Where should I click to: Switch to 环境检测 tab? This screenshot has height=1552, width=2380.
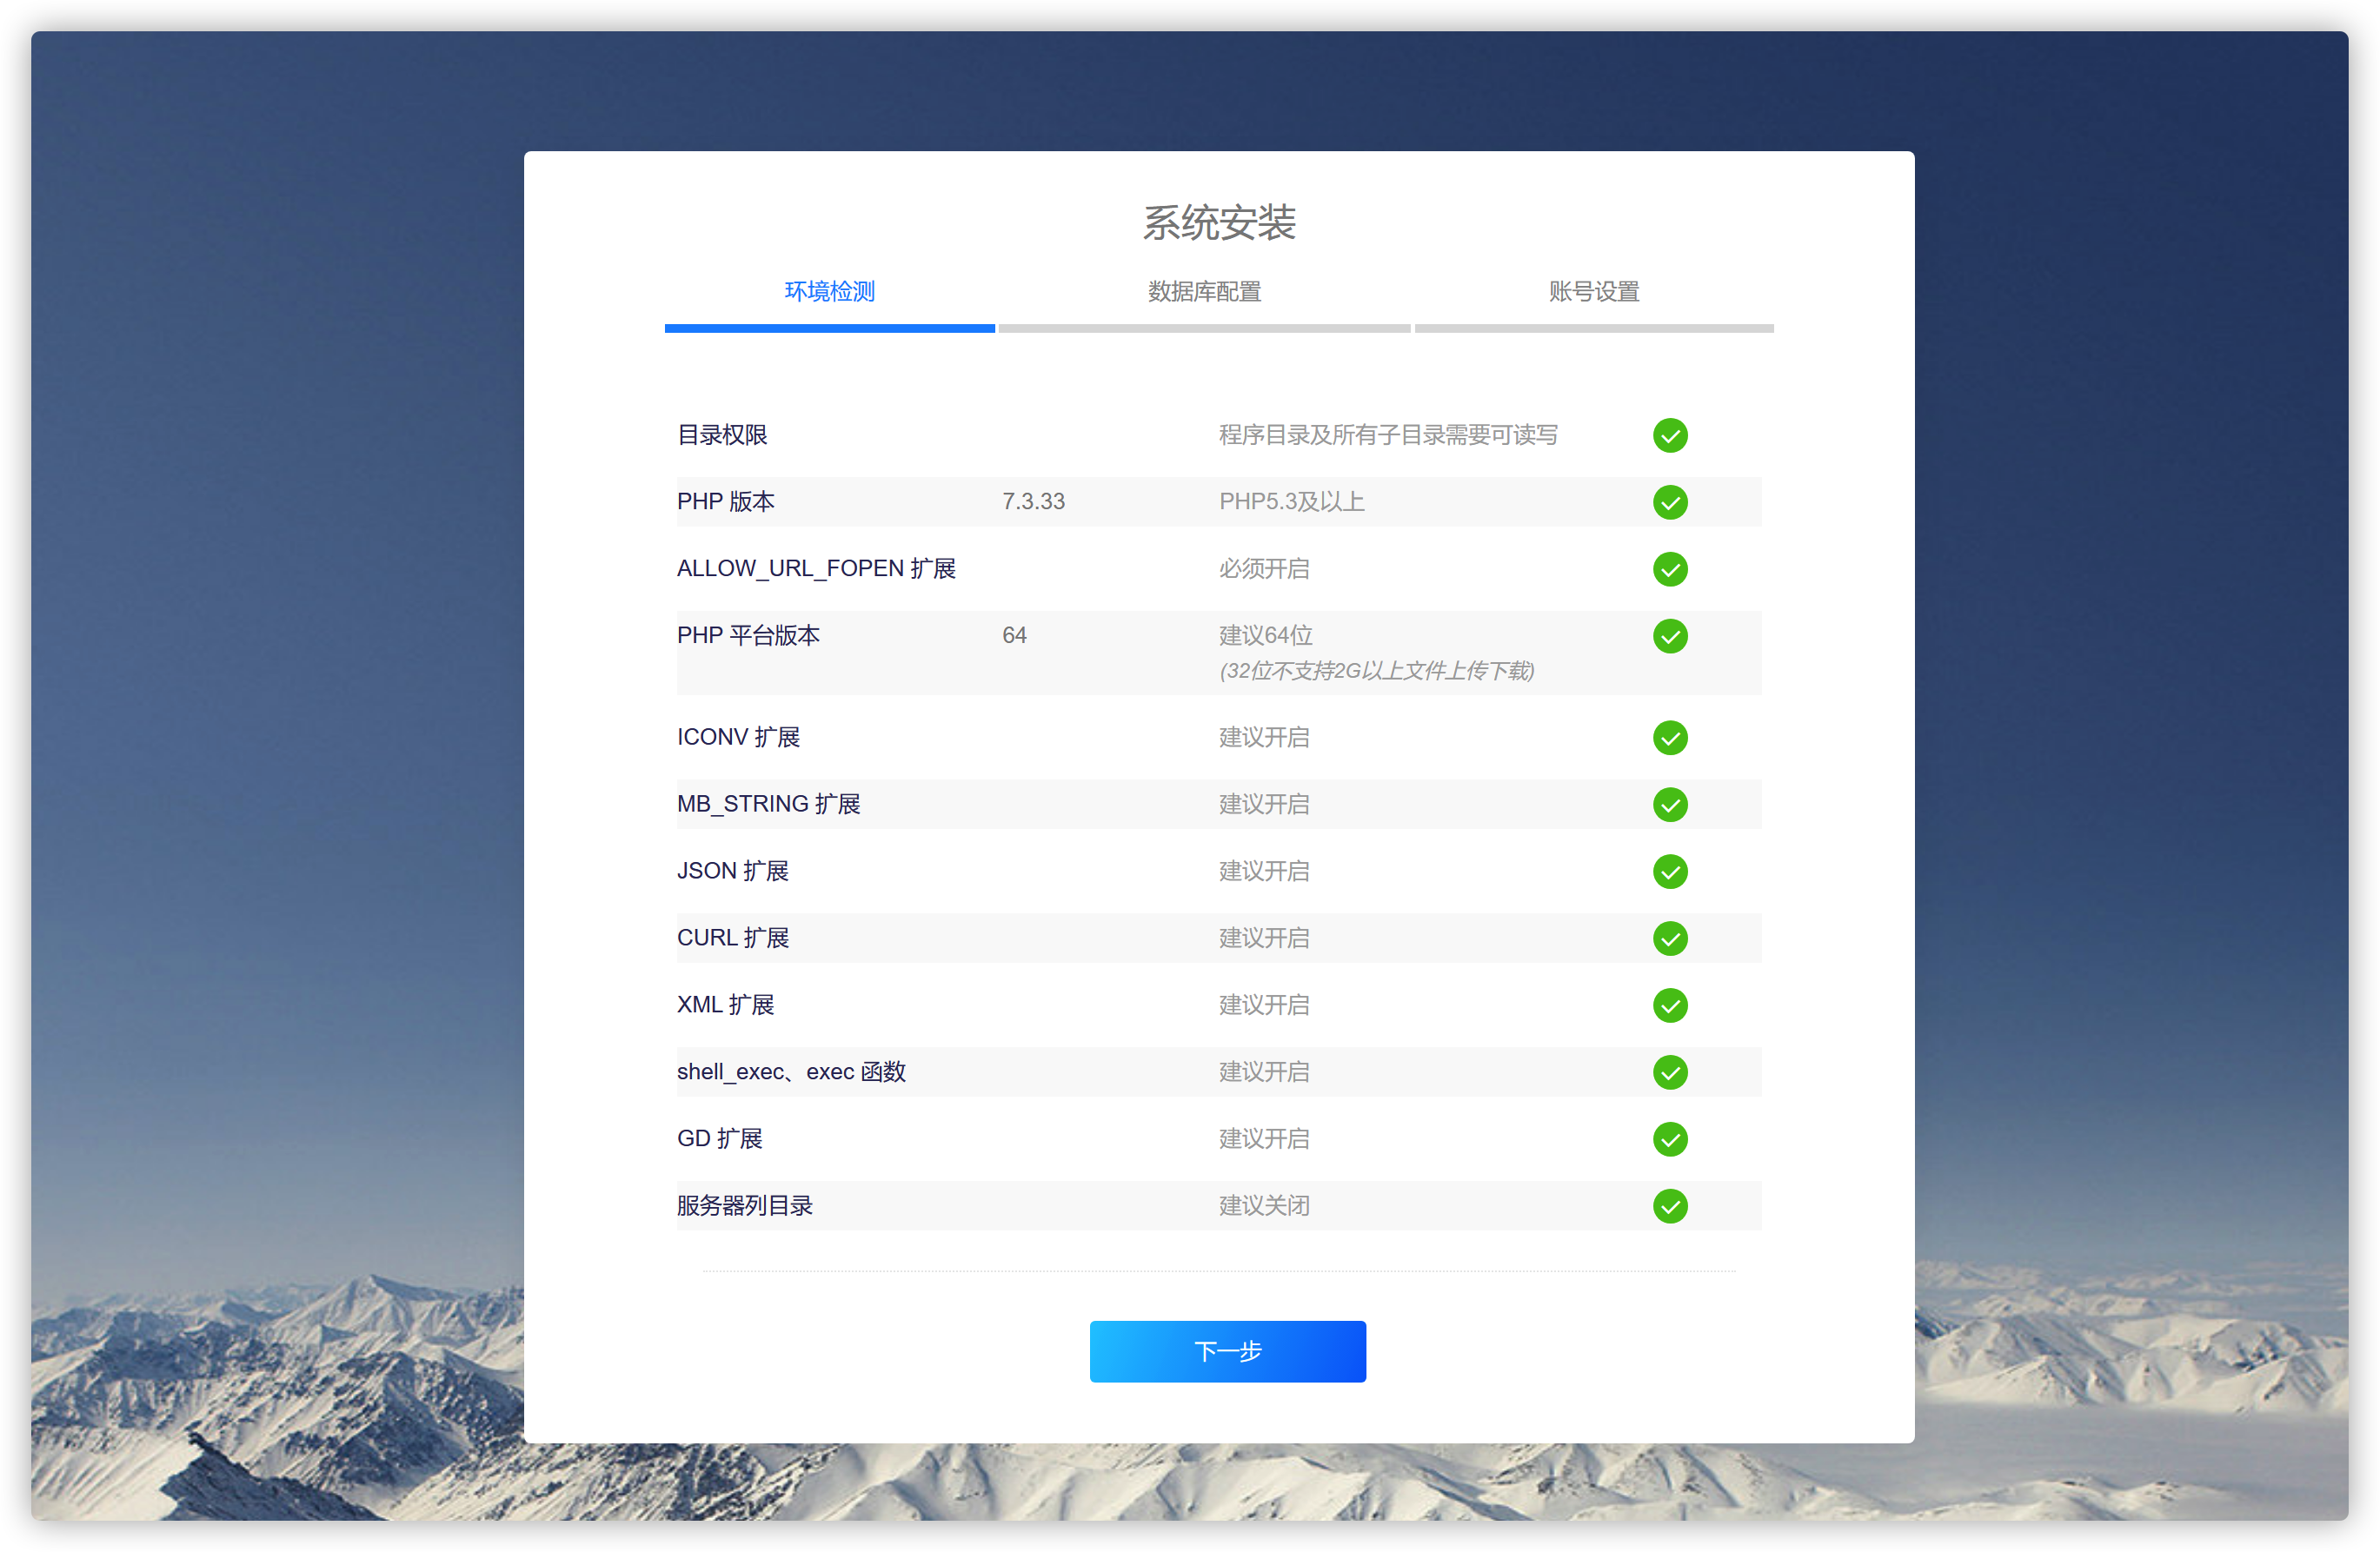tap(829, 291)
